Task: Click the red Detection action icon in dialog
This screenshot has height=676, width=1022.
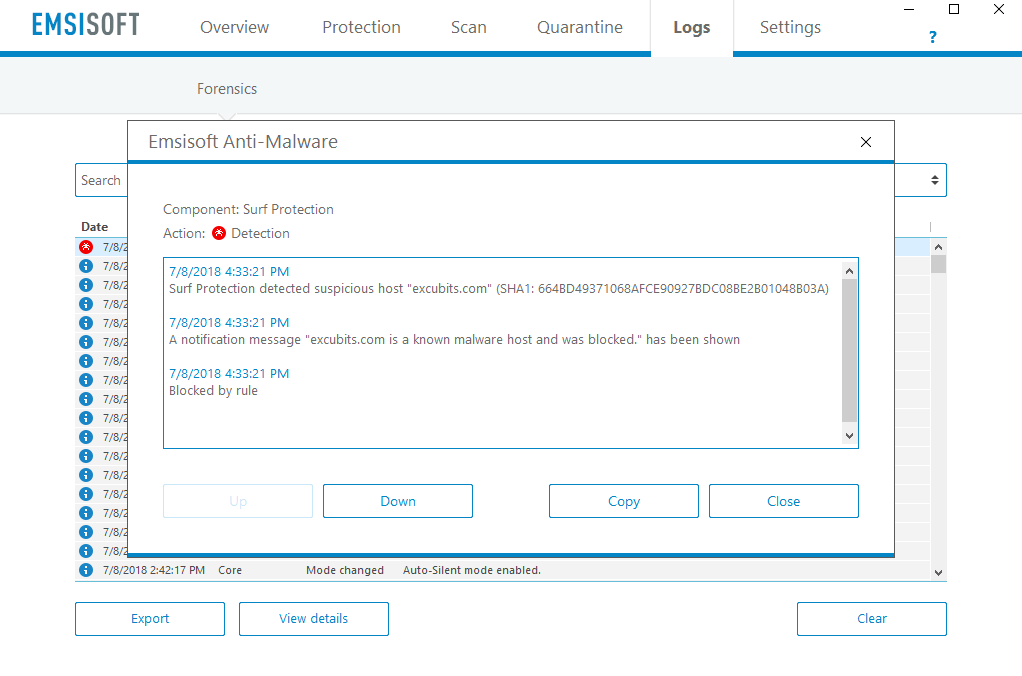Action: pyautogui.click(x=219, y=233)
